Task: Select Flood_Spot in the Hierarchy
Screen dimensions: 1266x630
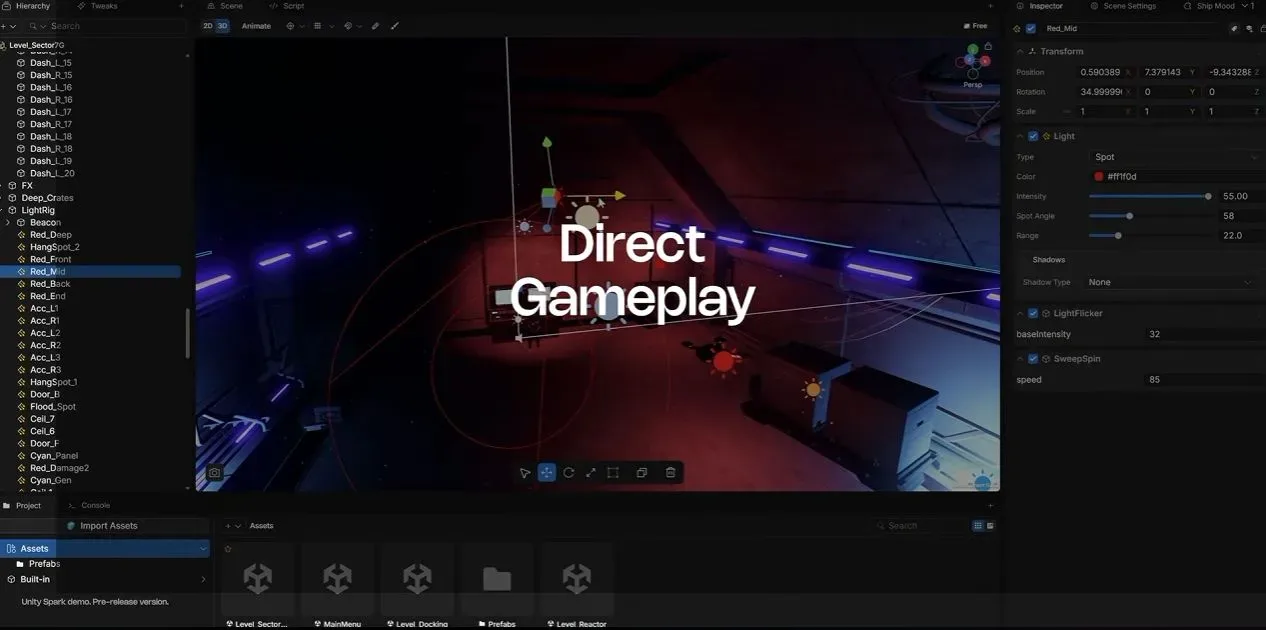Action: [52, 407]
